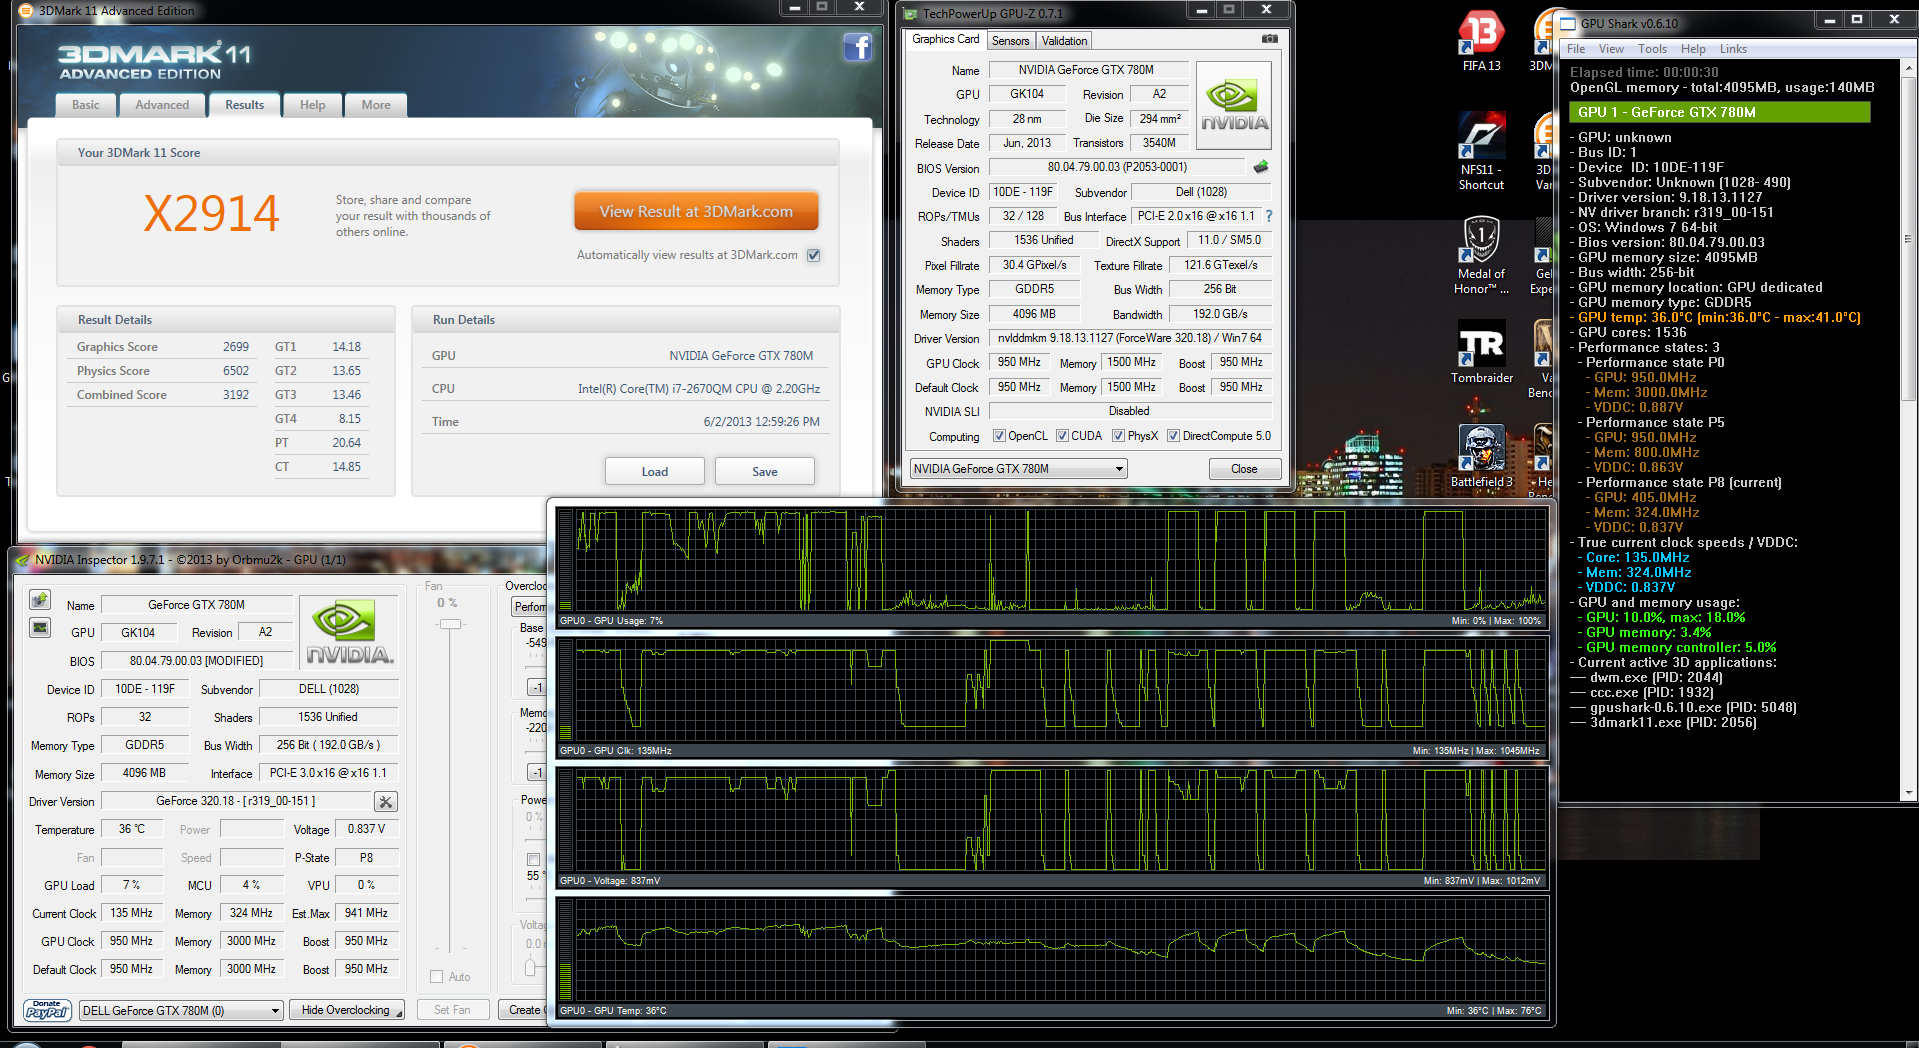
Task: Click View Result at 3DMark.com button
Action: tap(696, 211)
